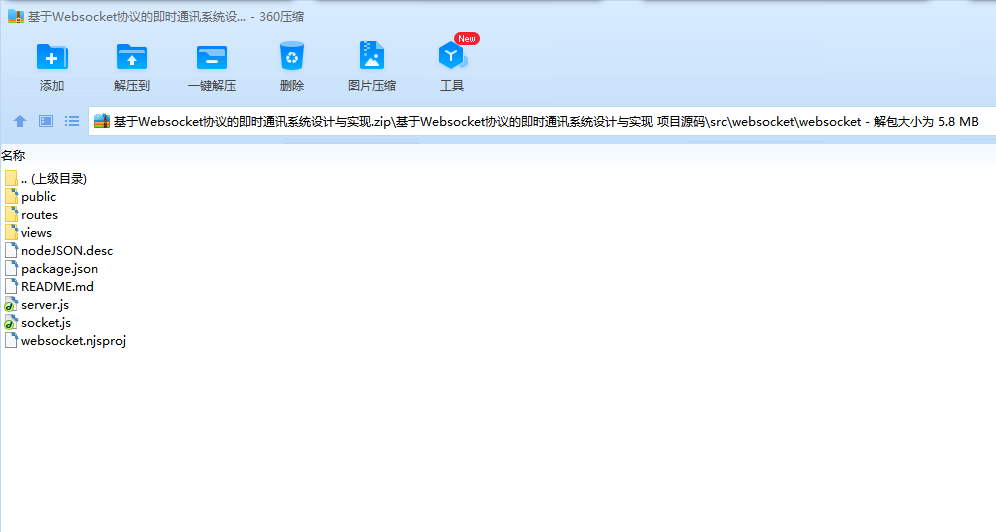This screenshot has width=996, height=532.
Task: Select the routes folder
Action: coord(31,215)
